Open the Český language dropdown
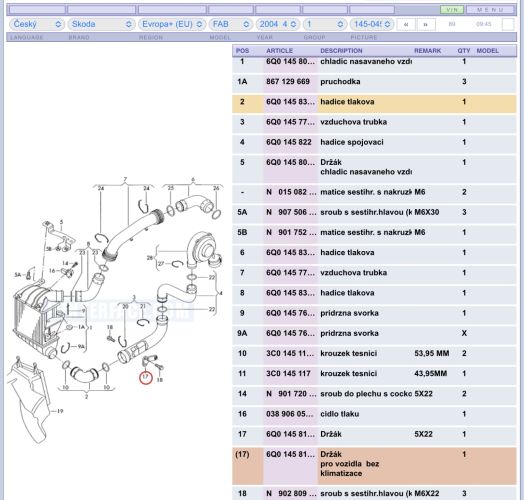524x500 pixels. 37,24
